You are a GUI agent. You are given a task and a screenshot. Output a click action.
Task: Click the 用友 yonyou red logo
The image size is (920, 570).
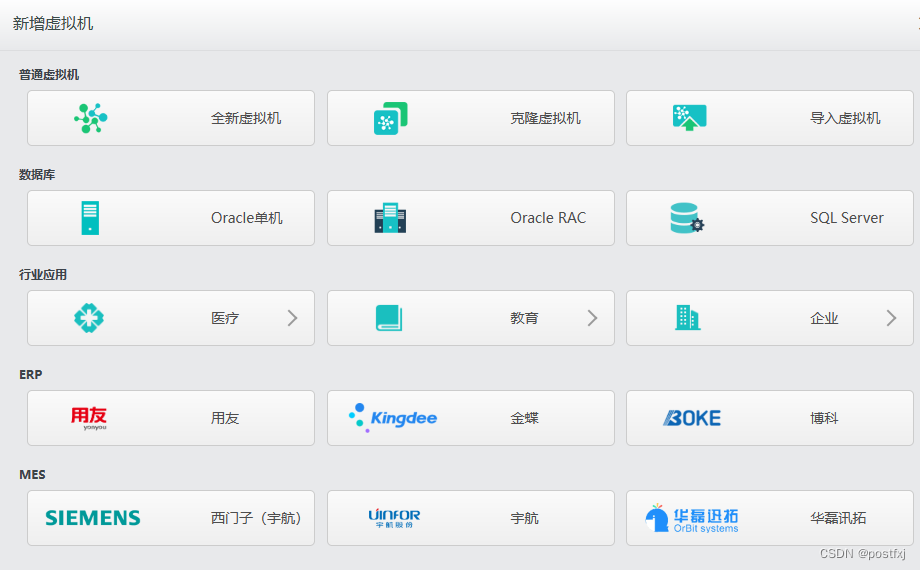(x=89, y=418)
